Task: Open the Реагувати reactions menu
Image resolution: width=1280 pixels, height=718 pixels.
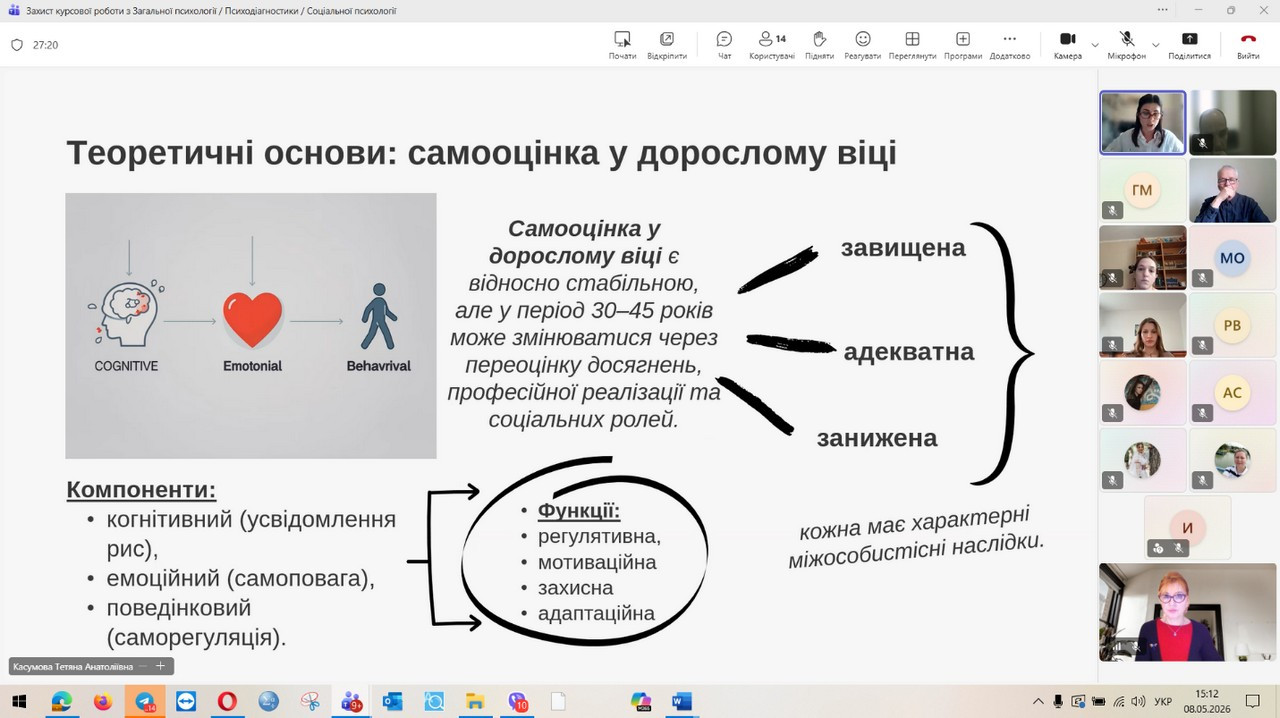Action: point(862,45)
